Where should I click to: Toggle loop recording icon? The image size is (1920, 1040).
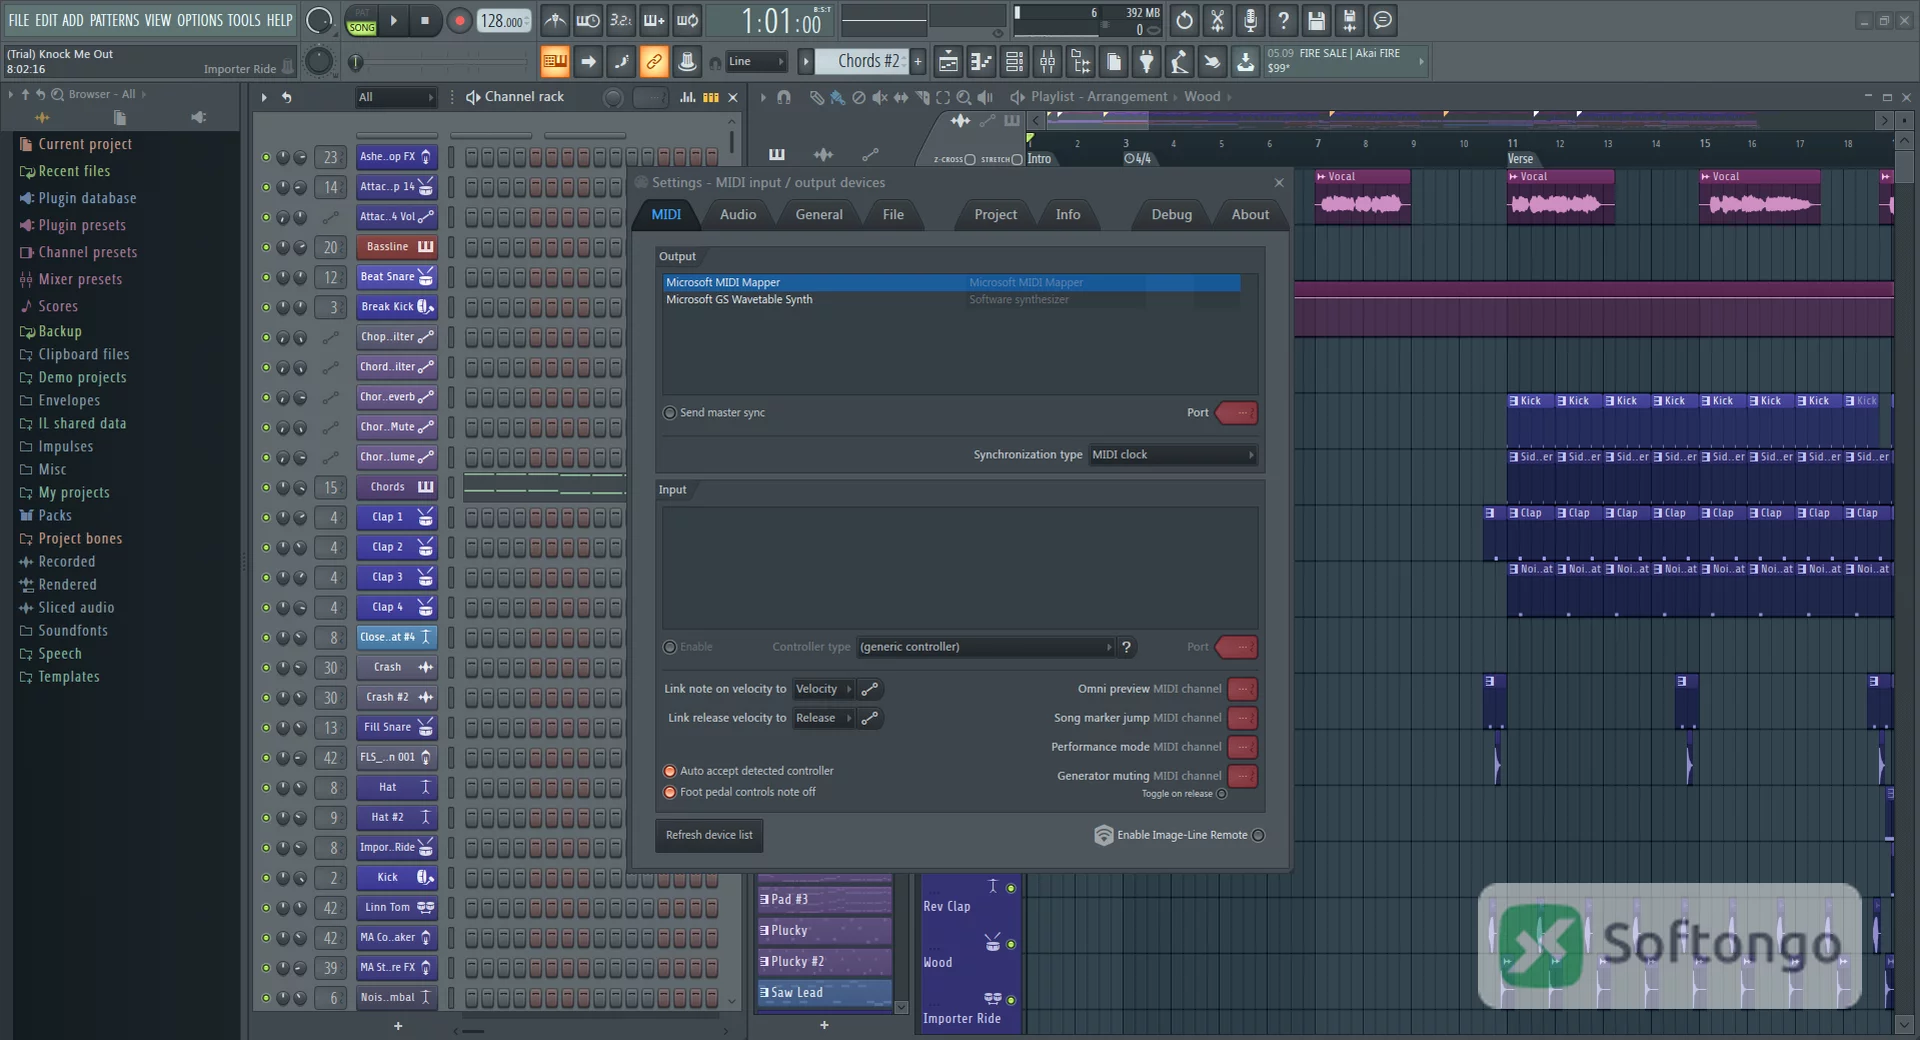687,20
